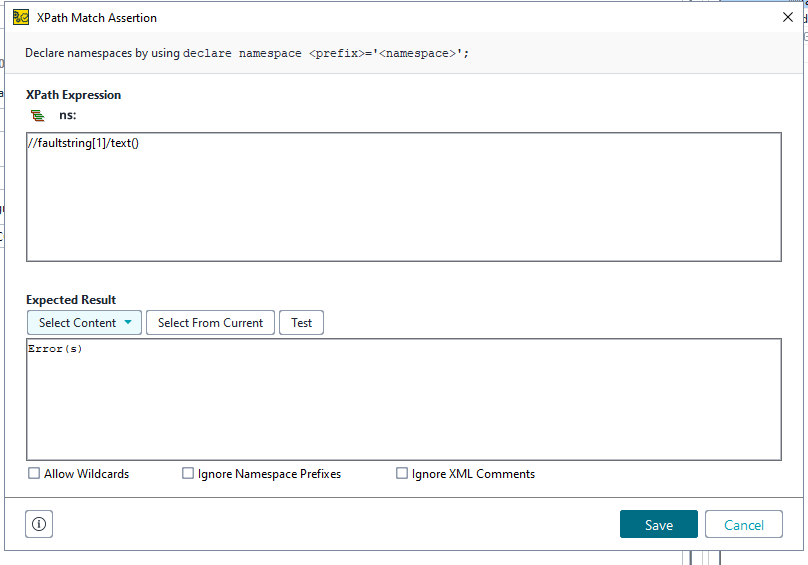Click the SoapUI icon in title bar
Image resolution: width=808 pixels, height=565 pixels.
click(x=20, y=17)
